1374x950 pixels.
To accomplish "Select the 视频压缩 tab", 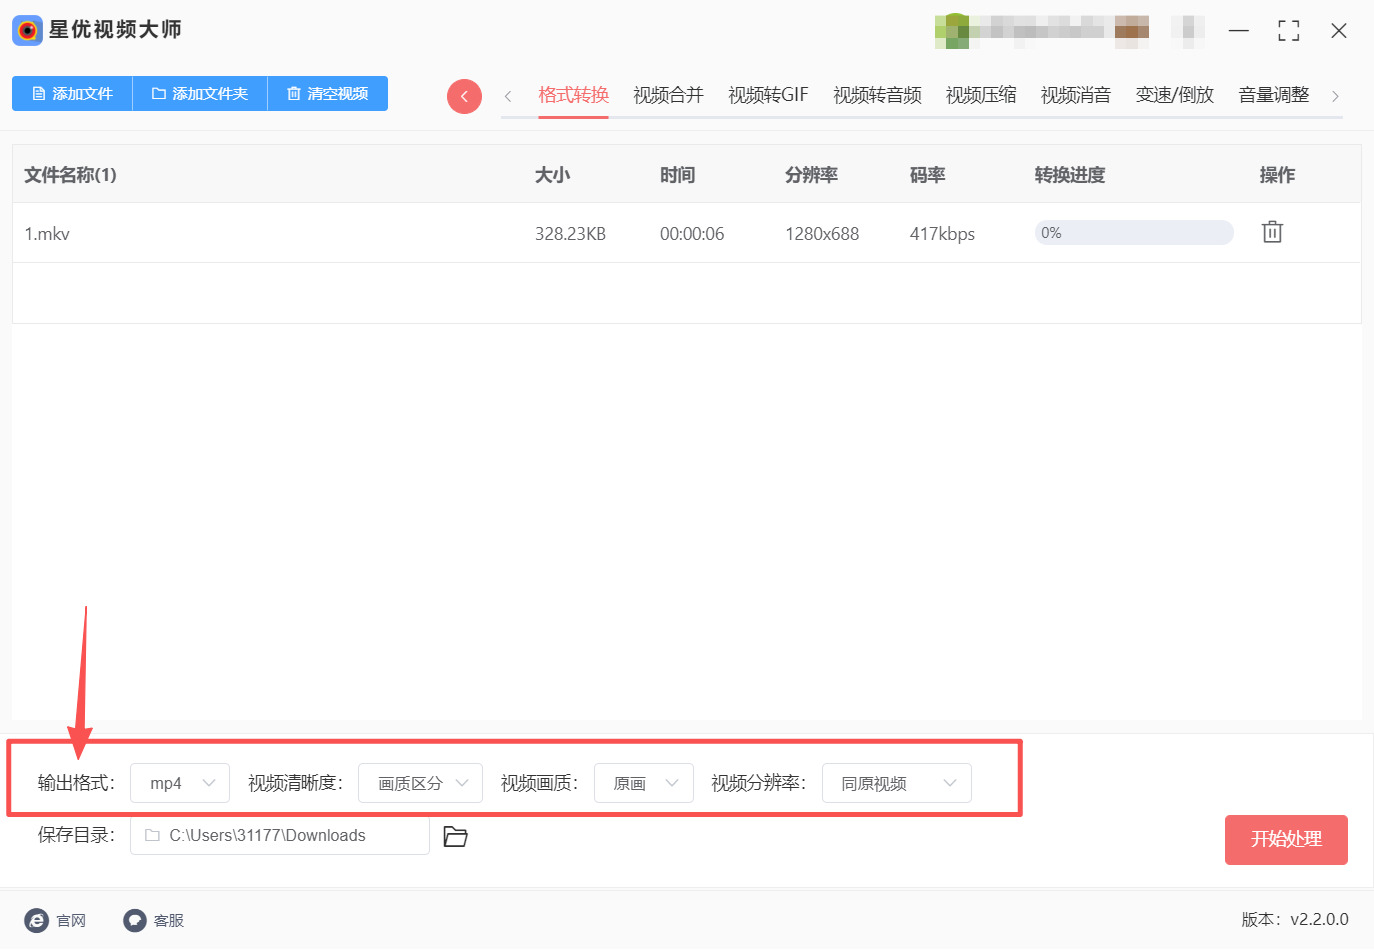I will pos(980,95).
